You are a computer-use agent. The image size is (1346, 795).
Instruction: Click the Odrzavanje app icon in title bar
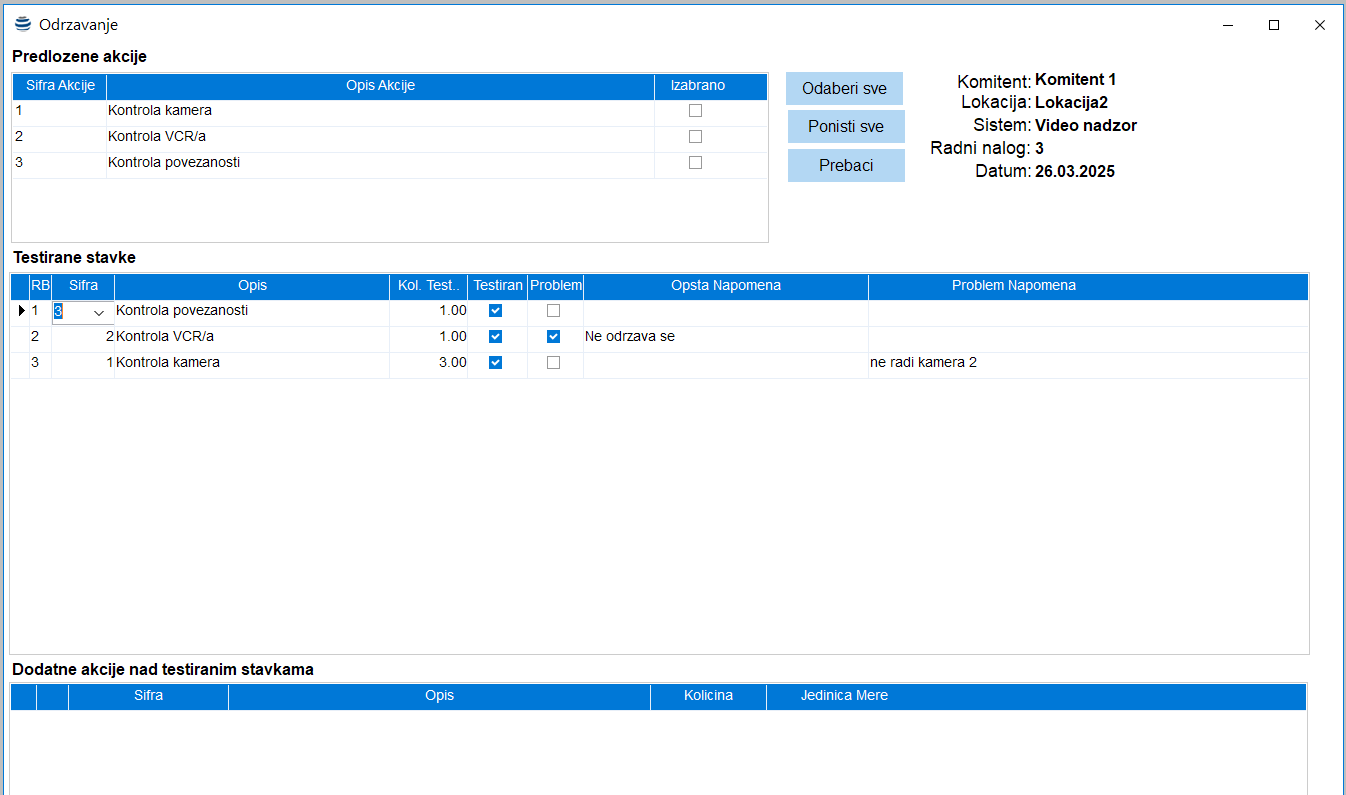pyautogui.click(x=23, y=24)
